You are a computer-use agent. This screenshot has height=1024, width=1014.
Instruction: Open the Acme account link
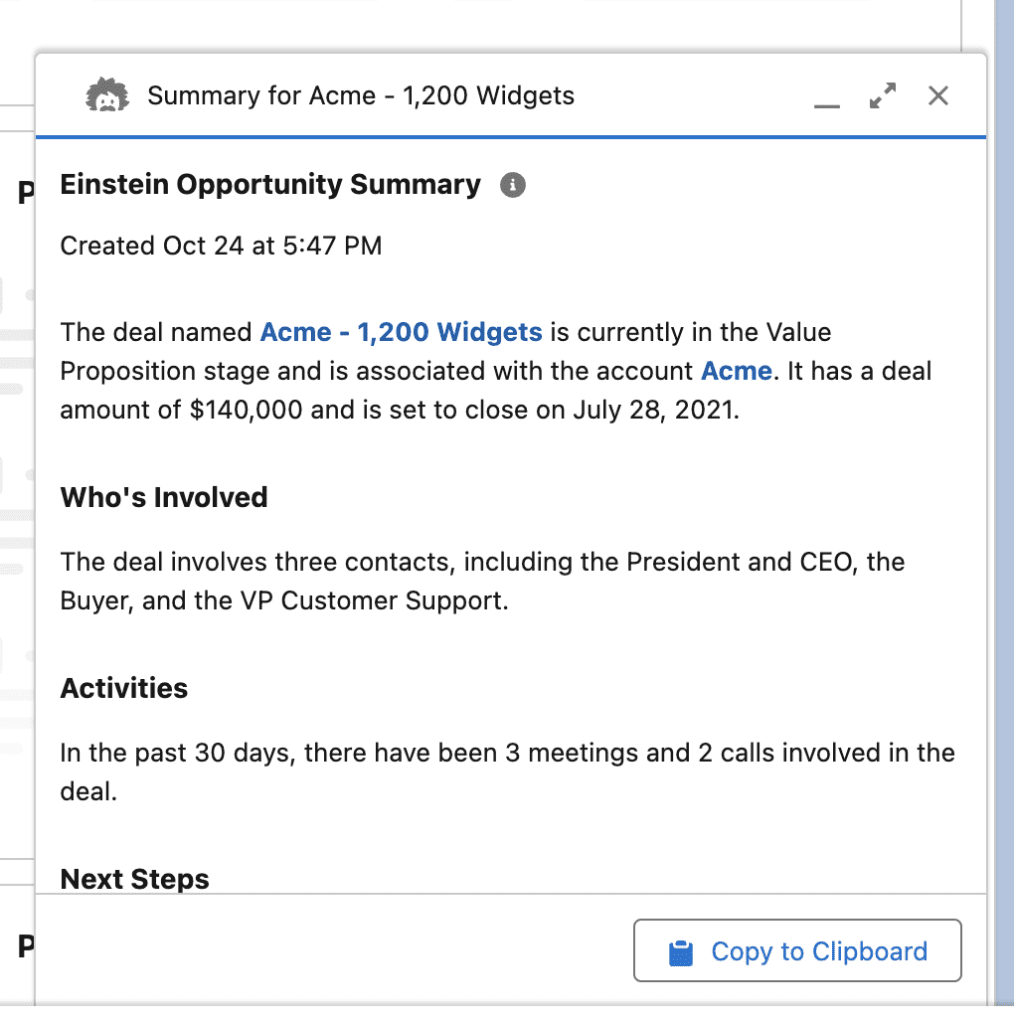(x=737, y=371)
